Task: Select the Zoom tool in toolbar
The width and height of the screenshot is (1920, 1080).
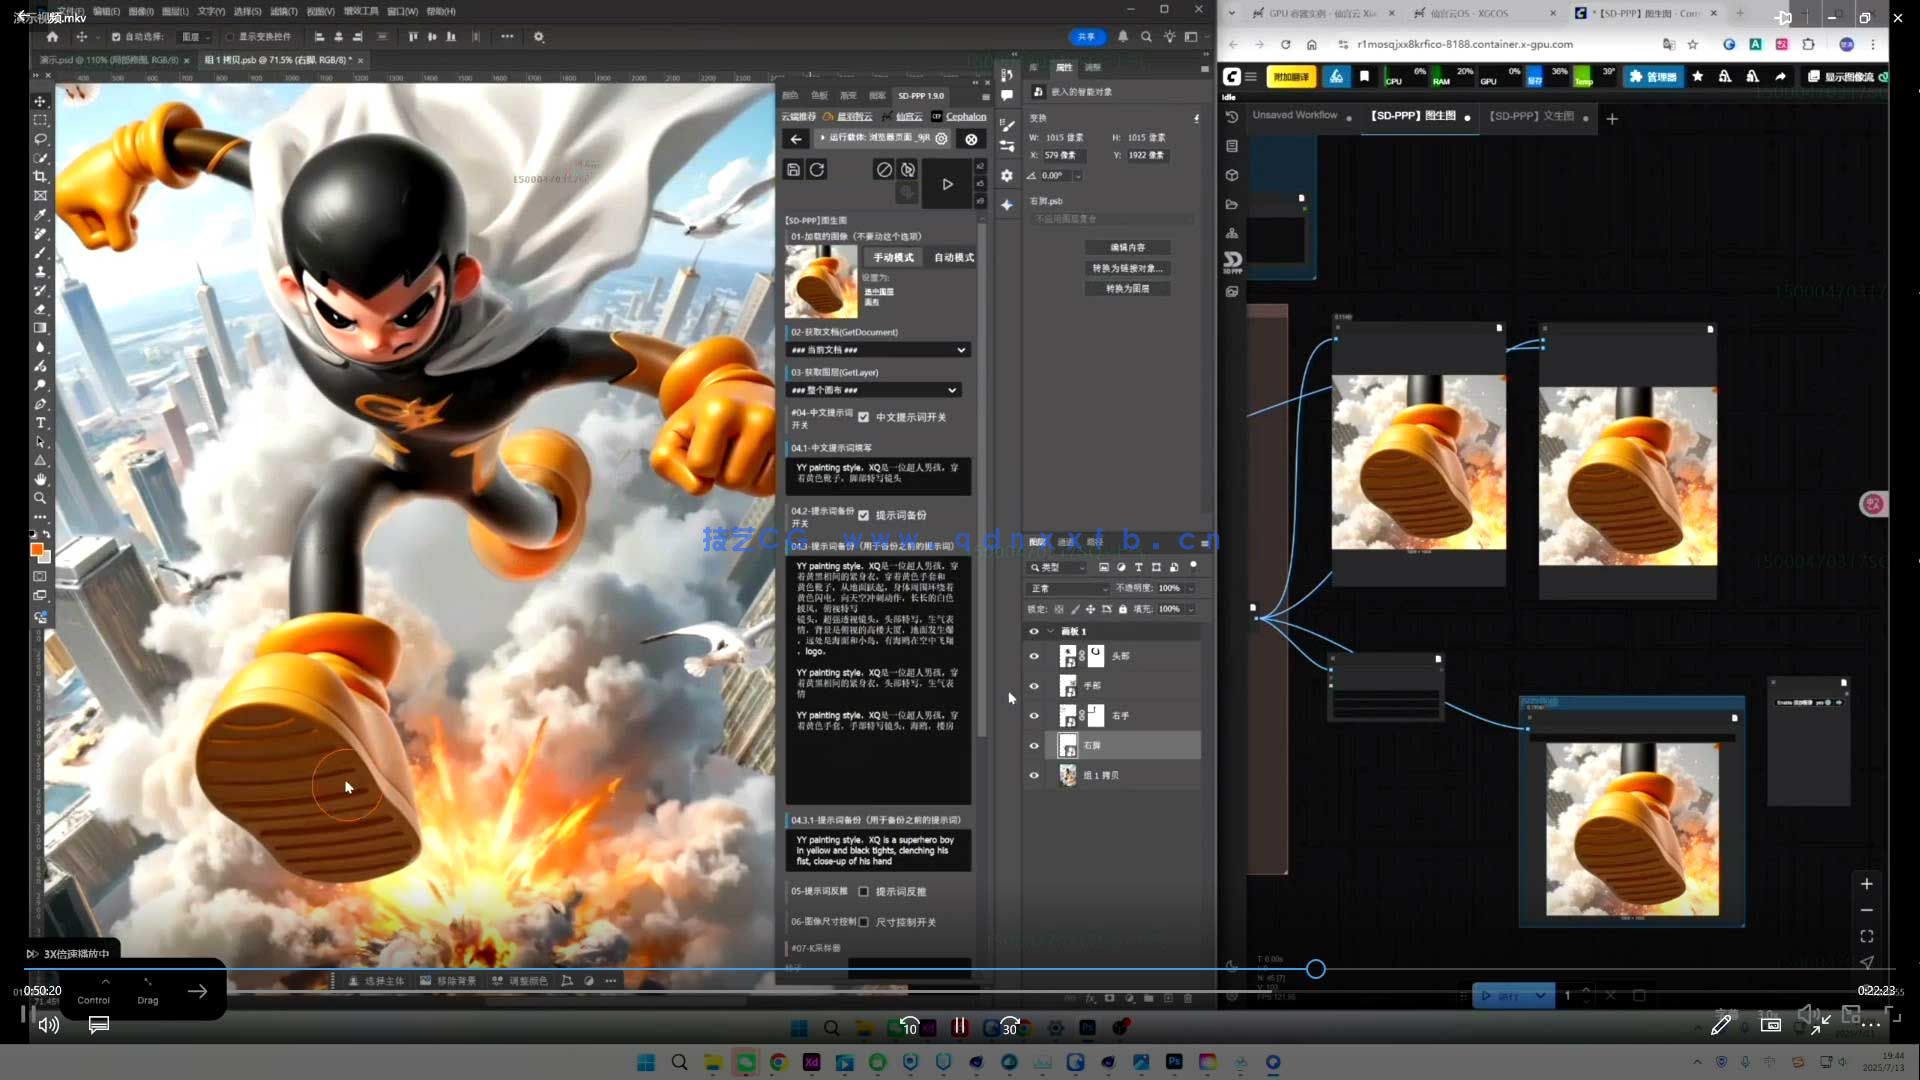Action: 40,498
